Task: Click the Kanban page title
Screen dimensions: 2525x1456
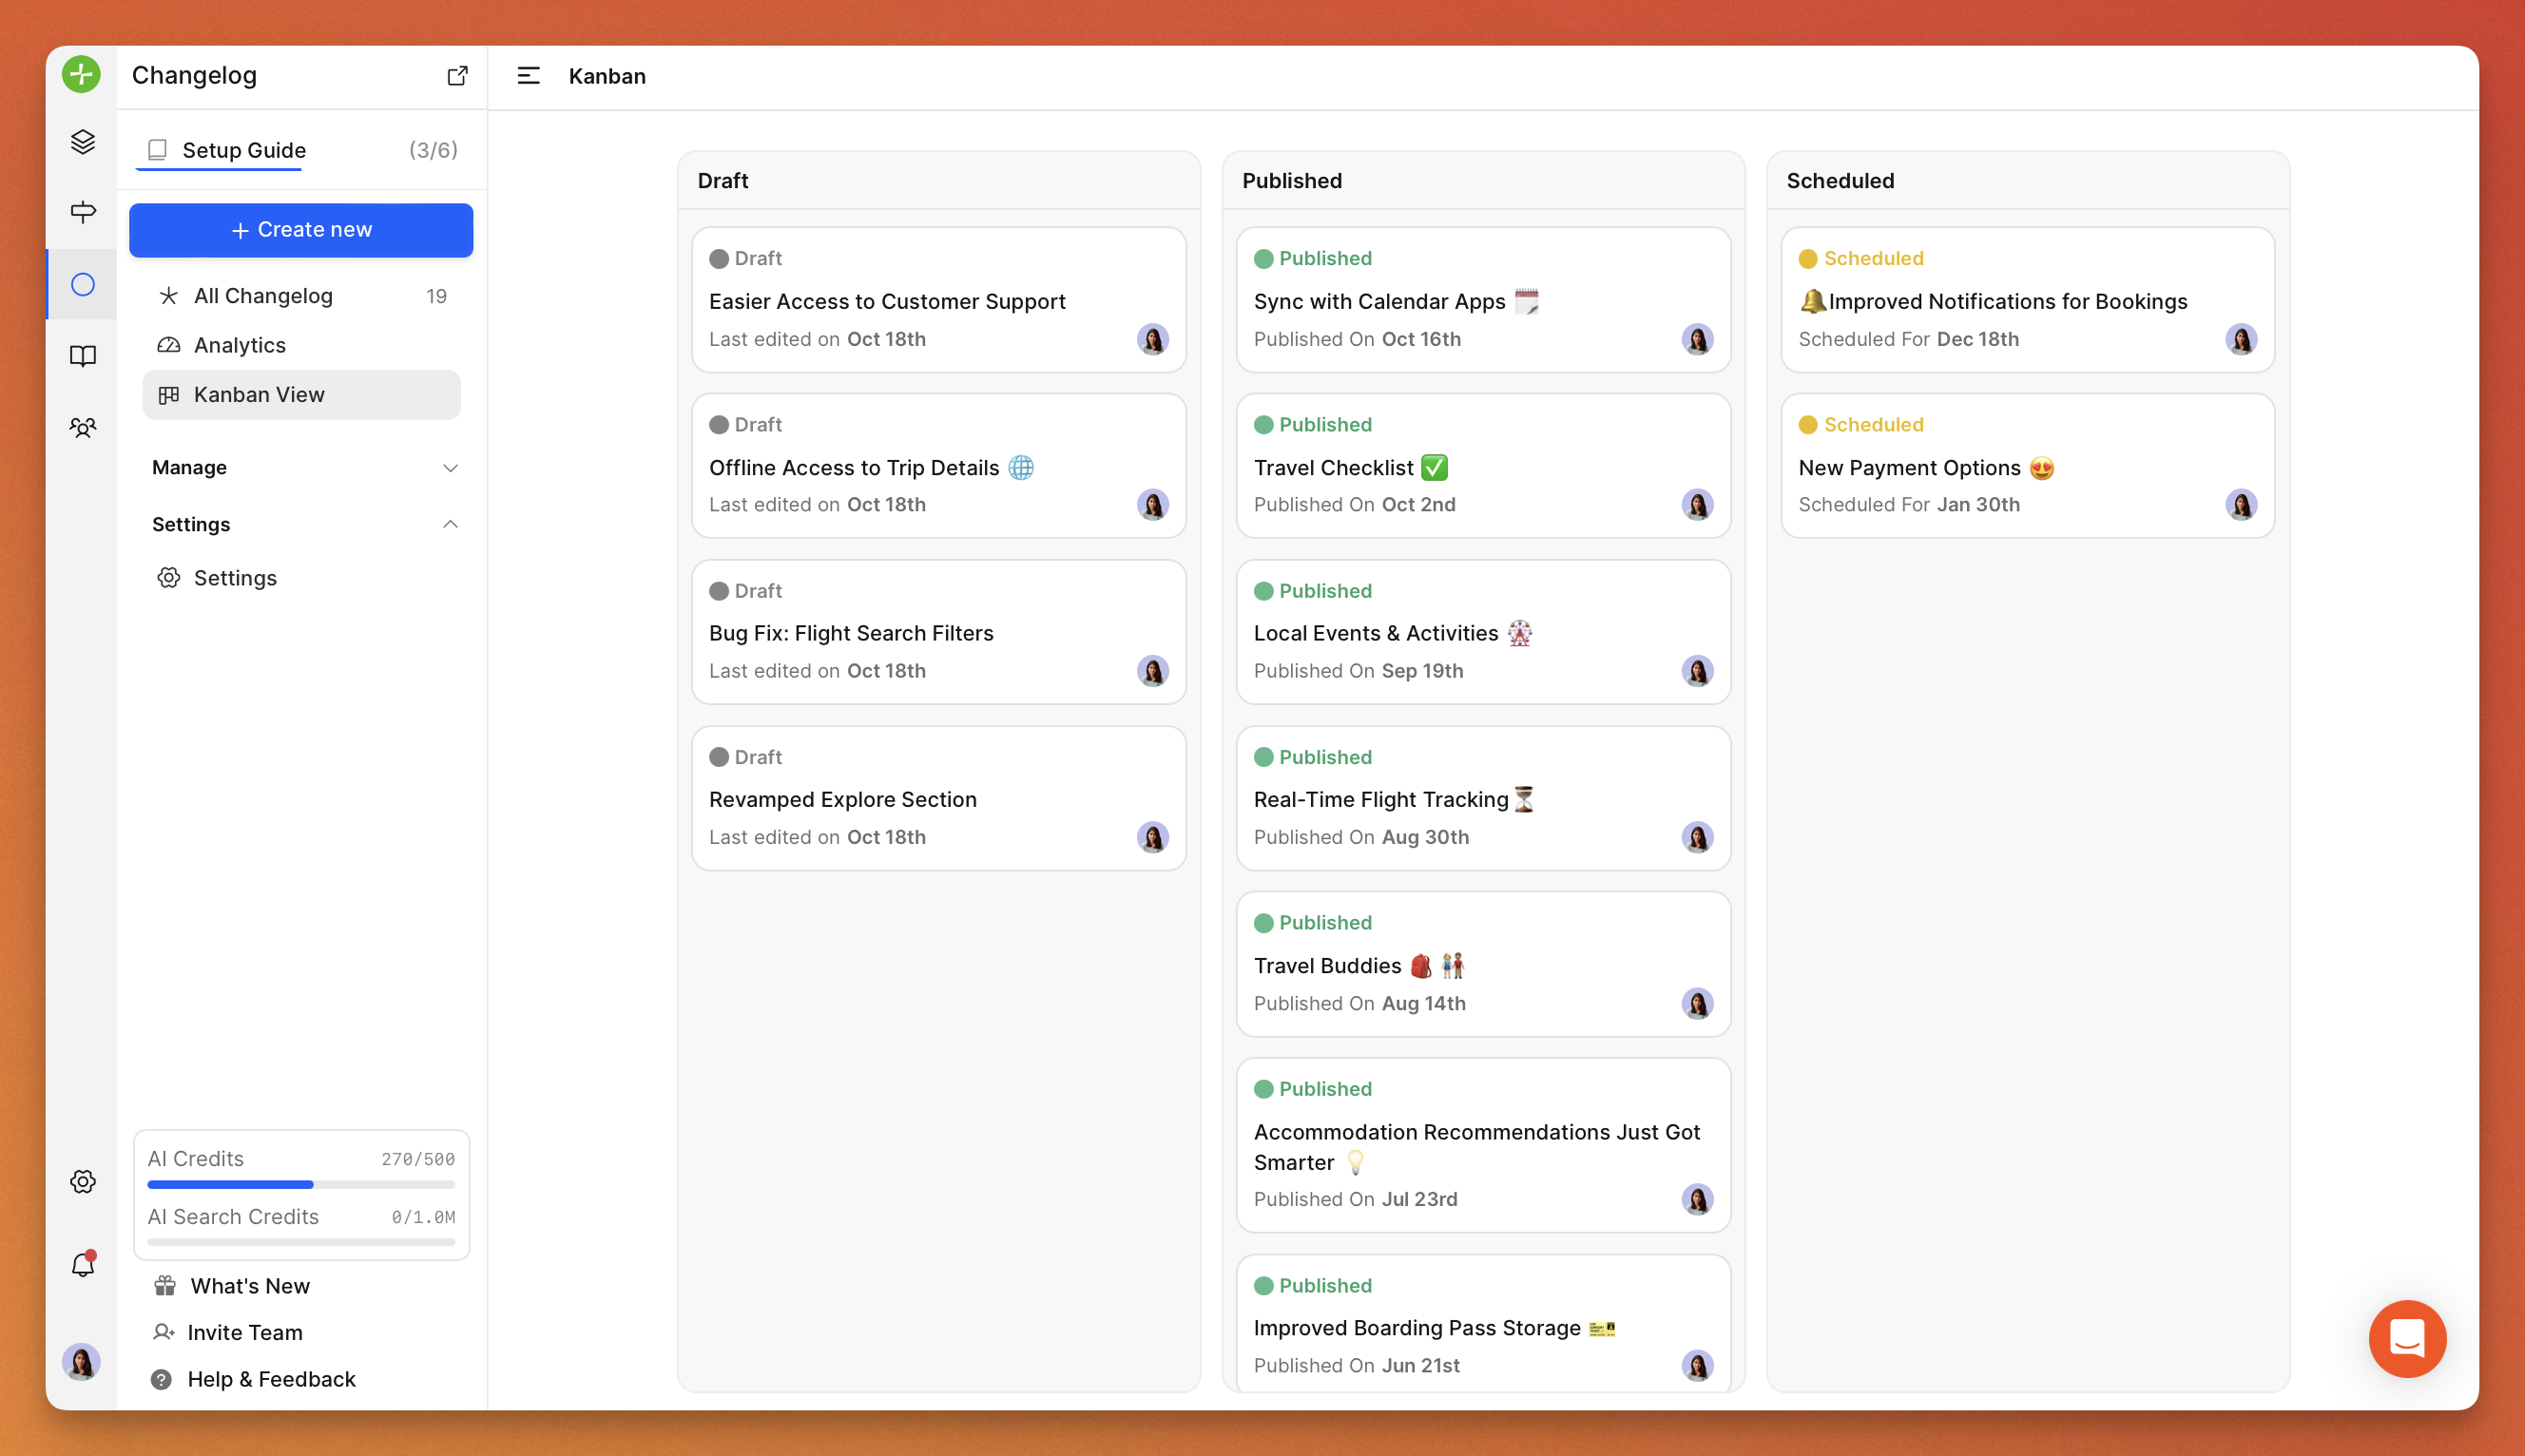Action: [607, 76]
